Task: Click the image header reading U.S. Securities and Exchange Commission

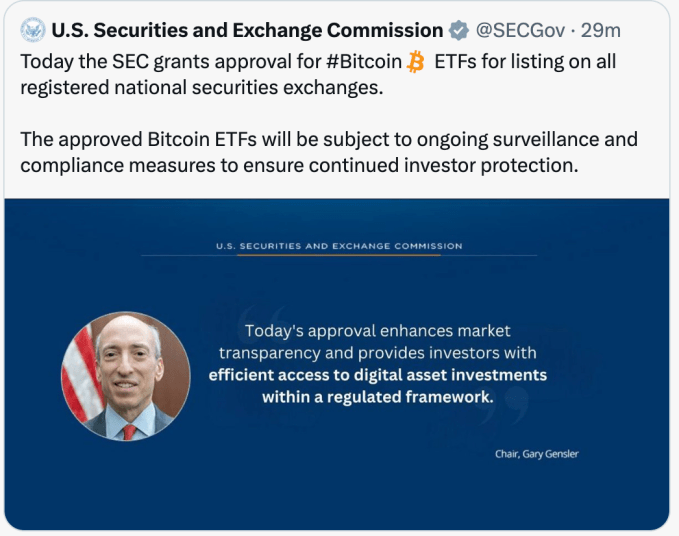Action: pos(339,246)
